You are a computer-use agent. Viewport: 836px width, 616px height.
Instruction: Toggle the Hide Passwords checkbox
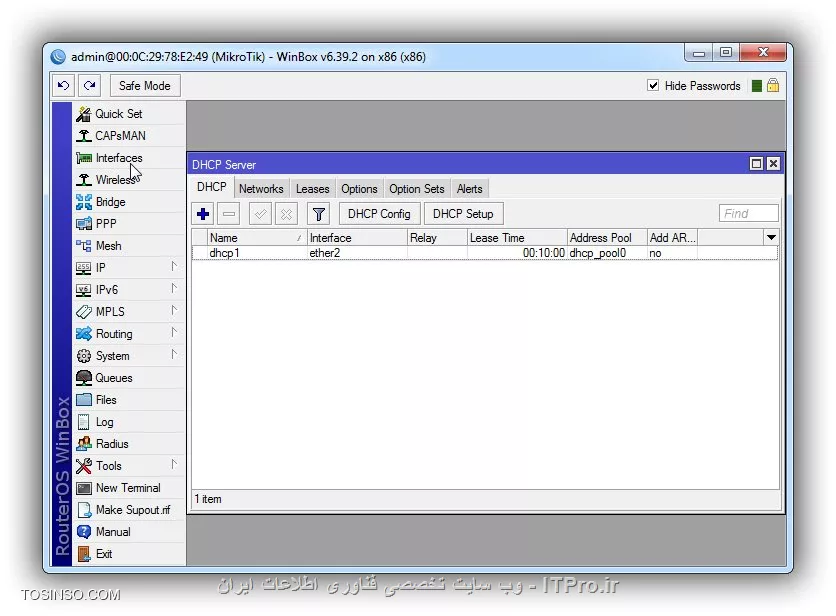tap(654, 86)
